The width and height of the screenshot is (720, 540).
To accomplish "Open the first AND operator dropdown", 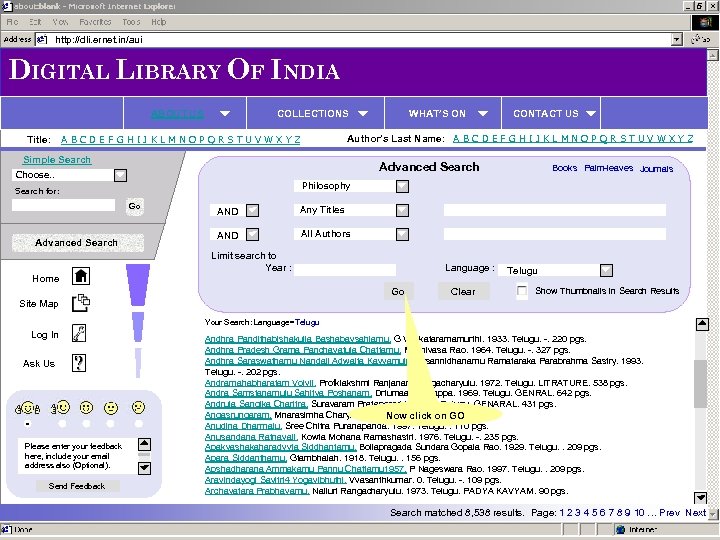I will [253, 211].
